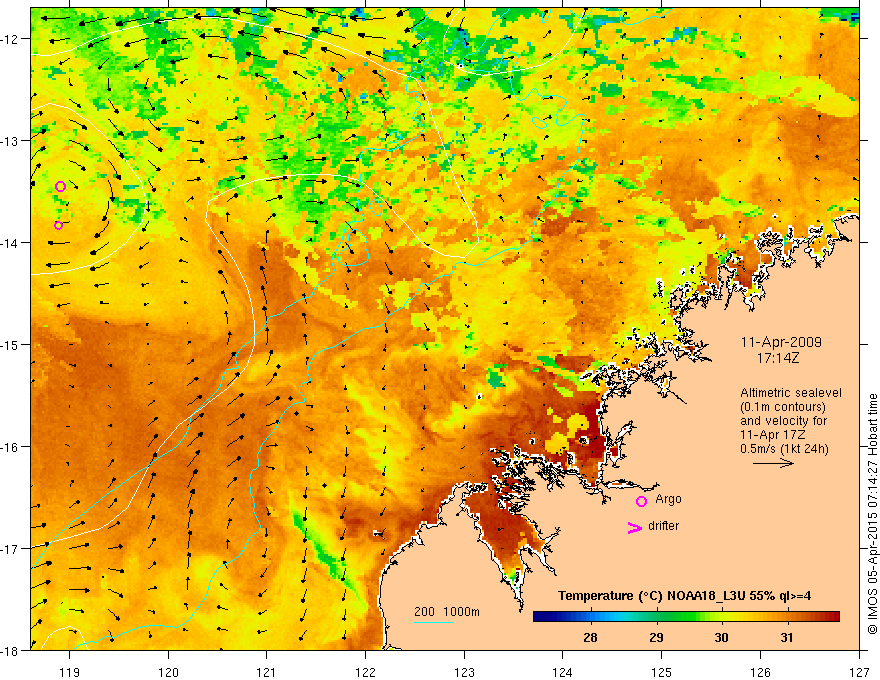The height and width of the screenshot is (680, 880).
Task: Click the '126' longitude axis label
Action: [760, 672]
